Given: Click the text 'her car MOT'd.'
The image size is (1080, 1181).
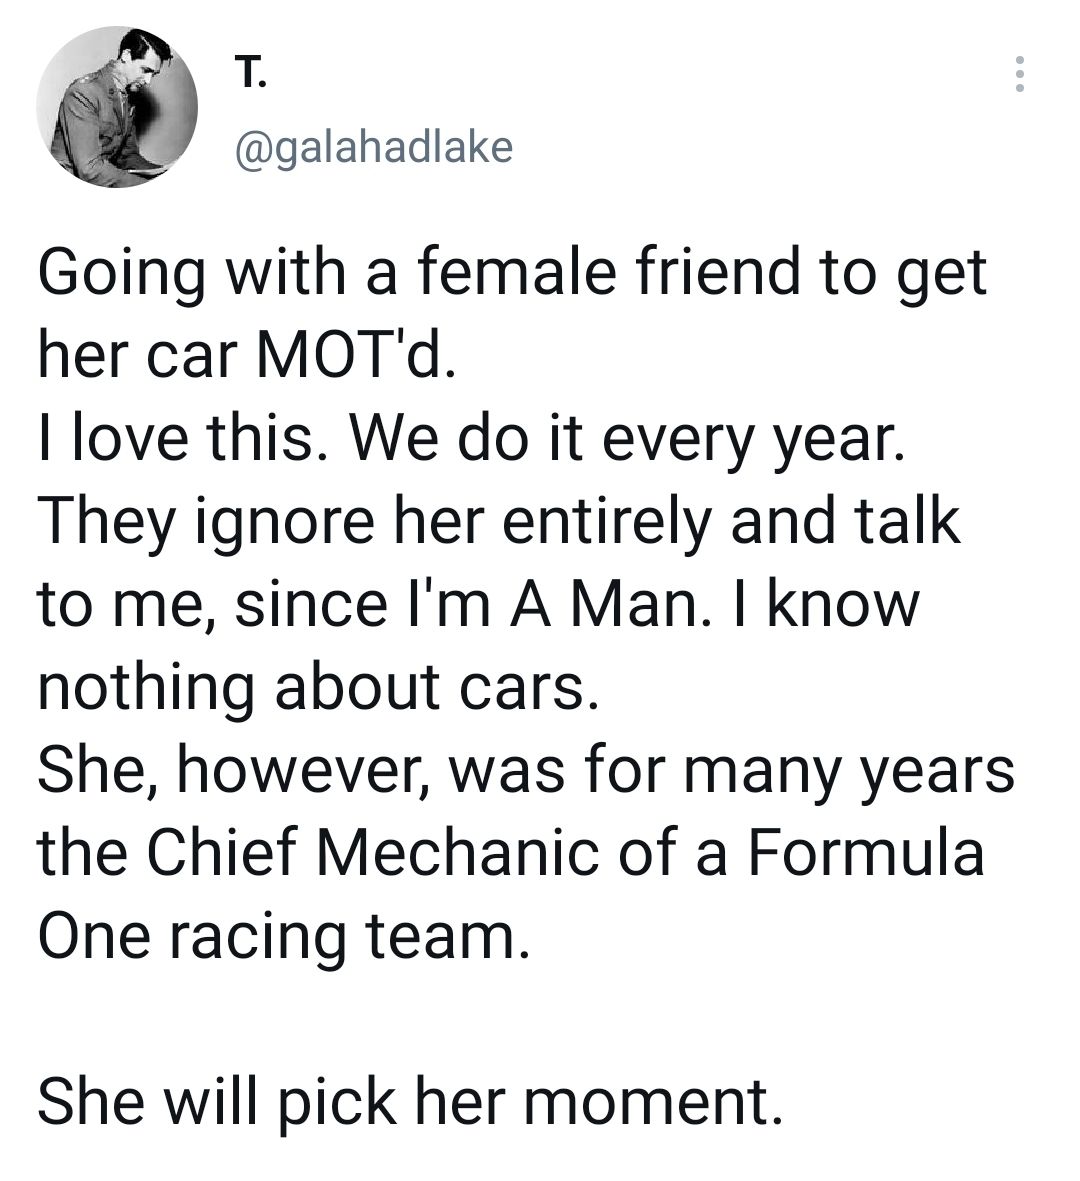Looking at the screenshot, I should [247, 354].
